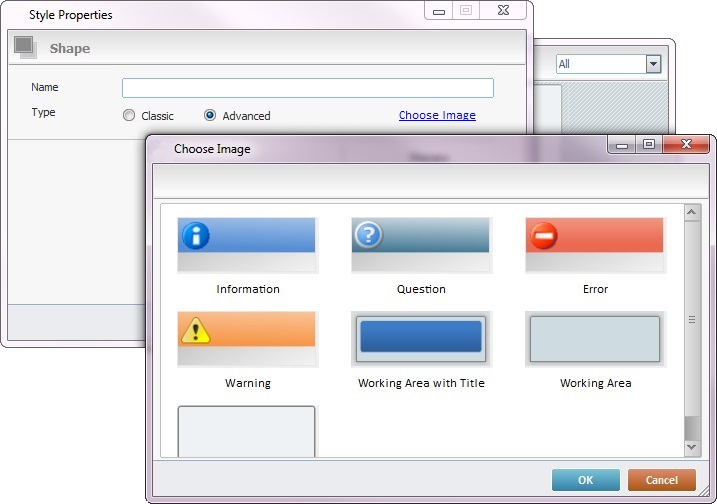Image resolution: width=717 pixels, height=504 pixels.
Task: Maximize the Choose Image dialog
Action: click(x=649, y=145)
